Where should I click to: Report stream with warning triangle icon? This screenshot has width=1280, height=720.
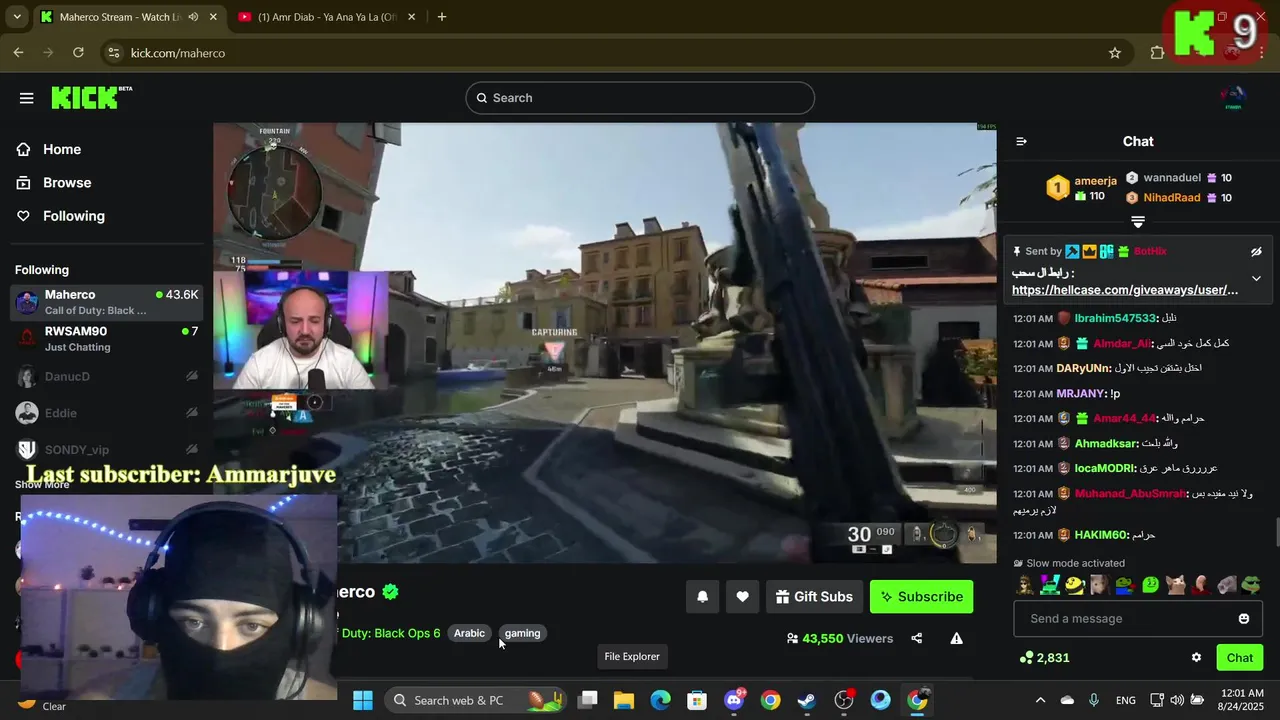[956, 638]
